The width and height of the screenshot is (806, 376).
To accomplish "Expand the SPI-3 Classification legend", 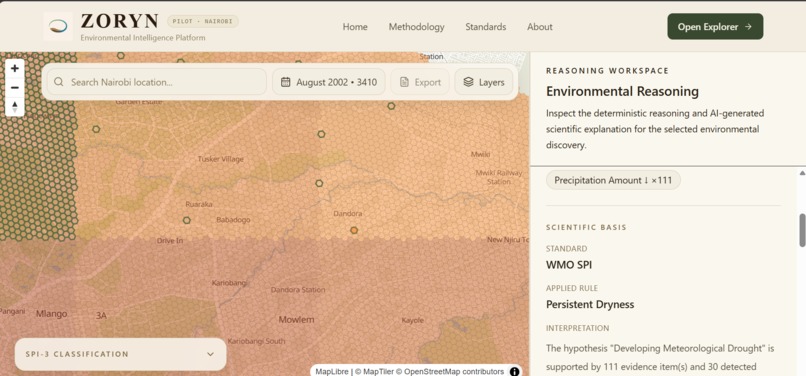I will 120,354.
